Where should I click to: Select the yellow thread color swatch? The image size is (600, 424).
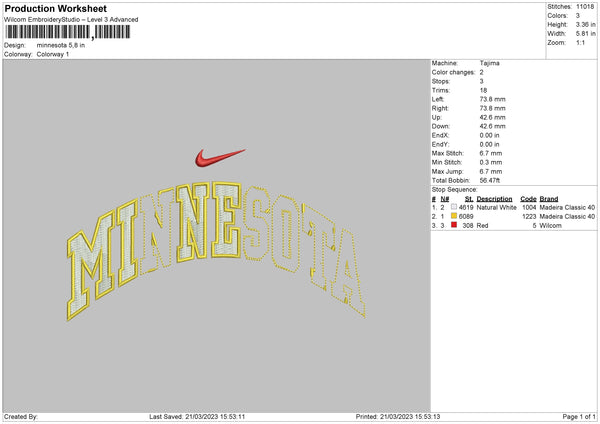click(x=454, y=216)
